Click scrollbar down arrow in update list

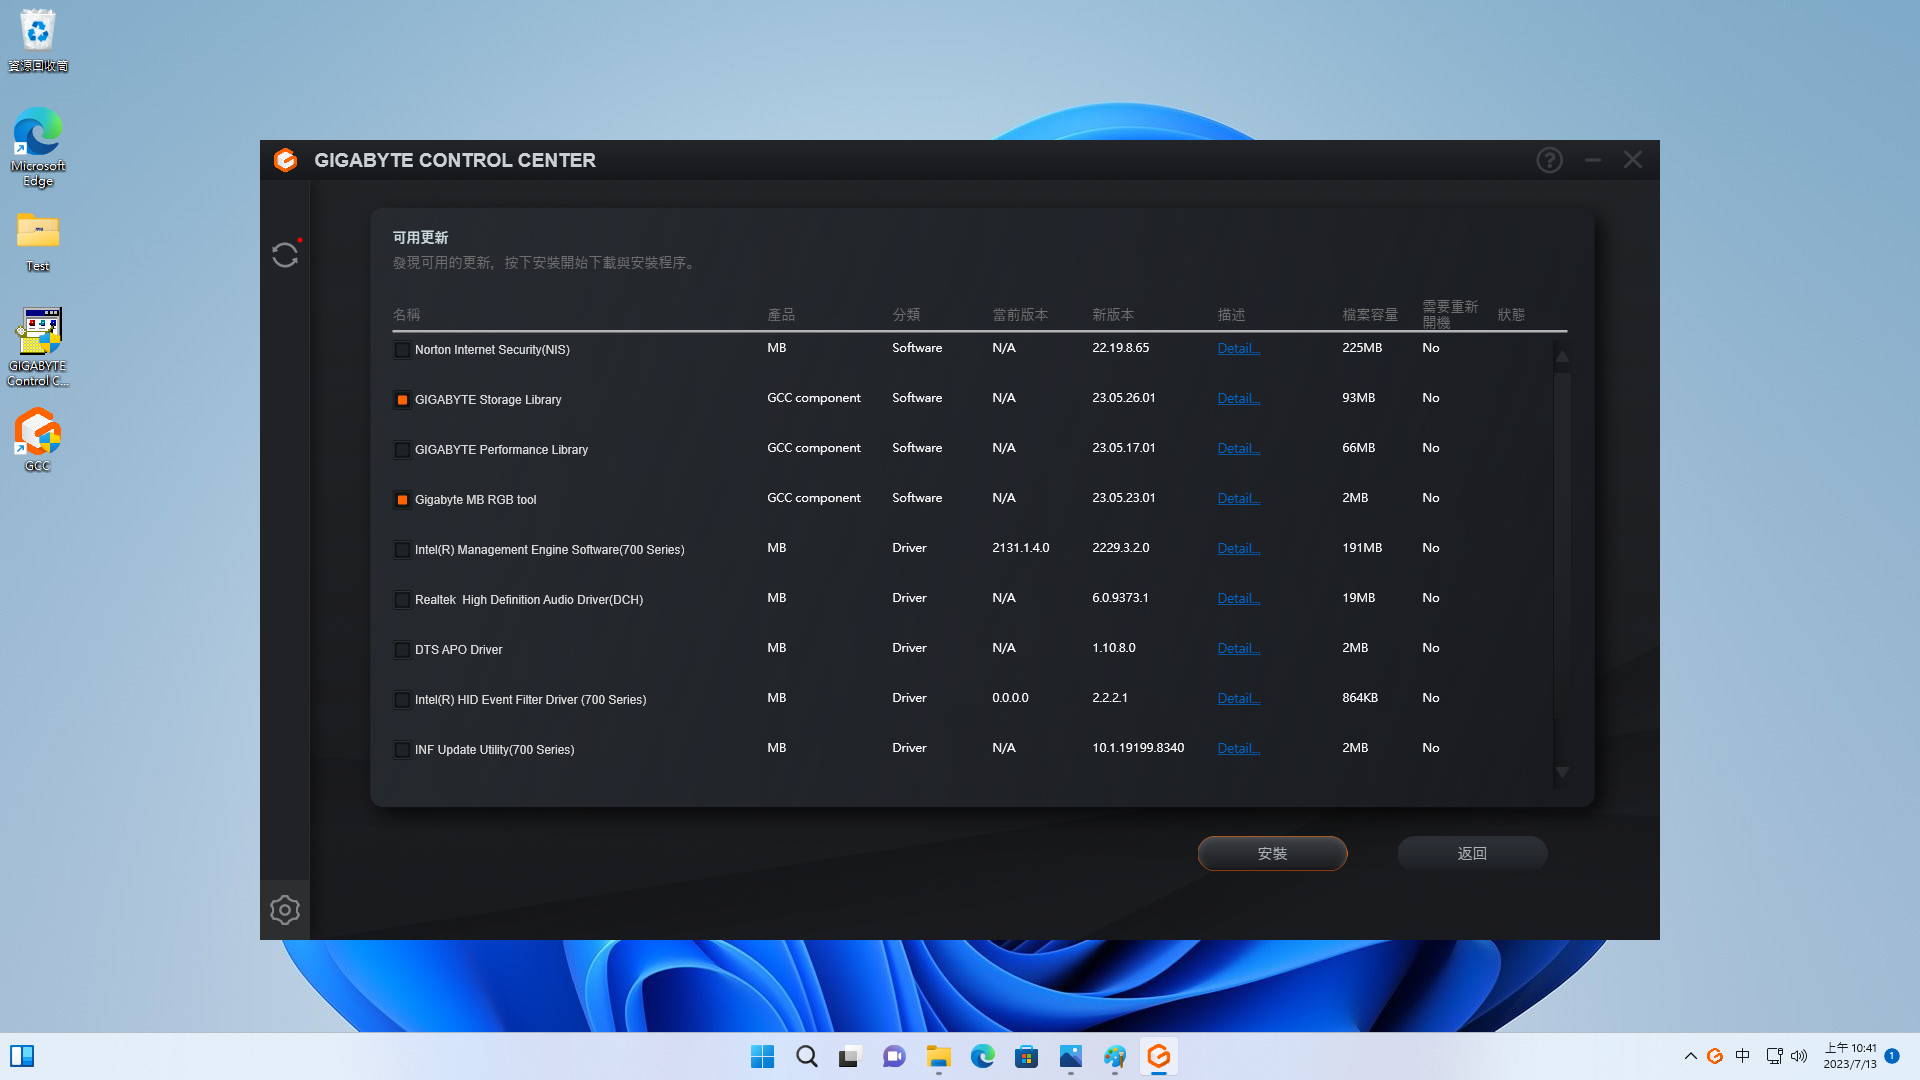coord(1562,772)
